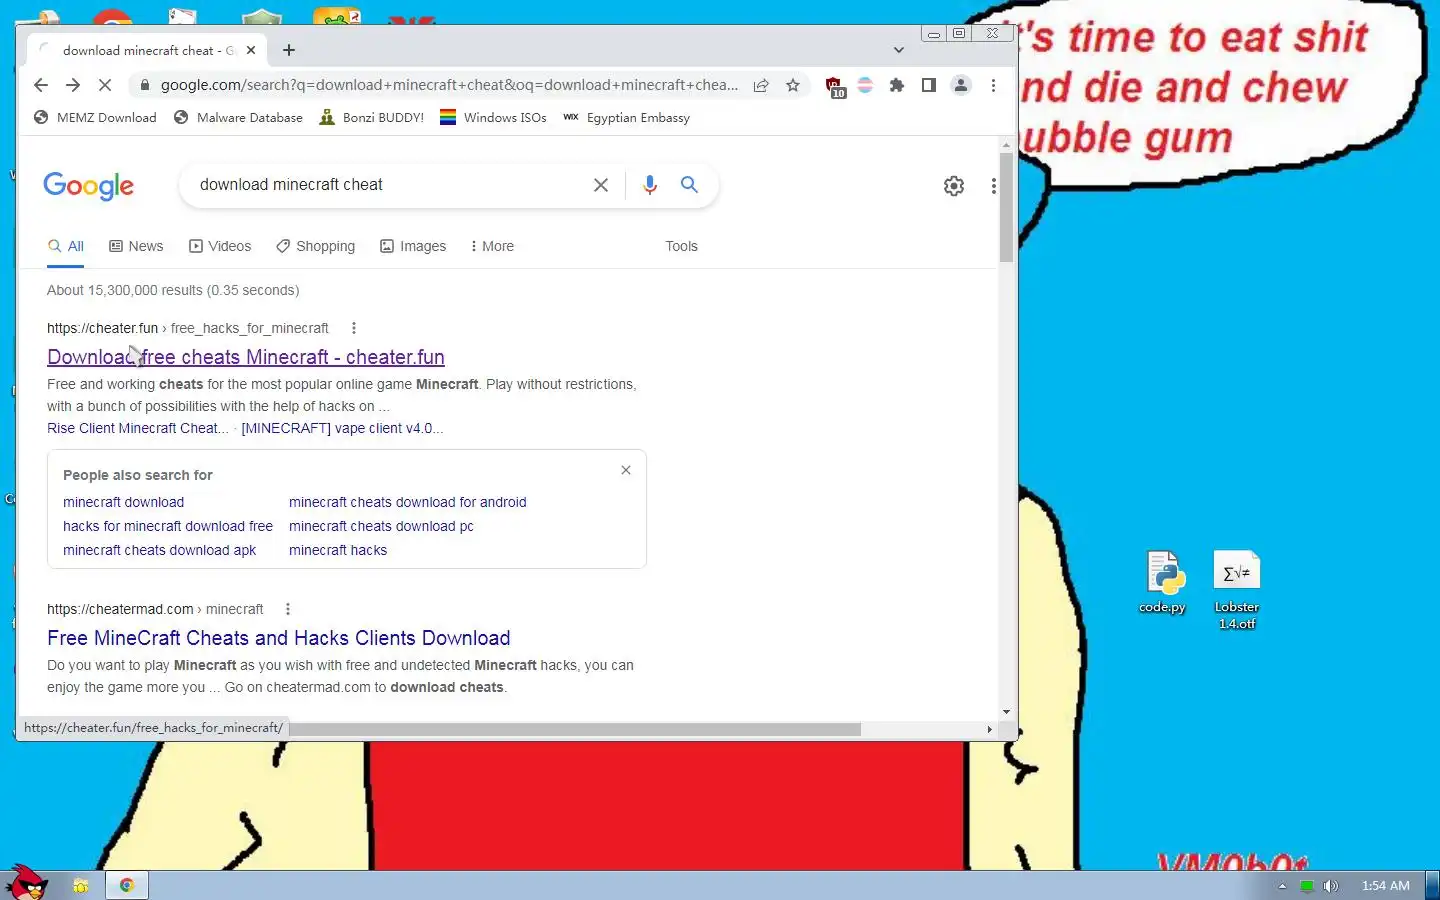Open Chrome's three-dot menu

993,85
